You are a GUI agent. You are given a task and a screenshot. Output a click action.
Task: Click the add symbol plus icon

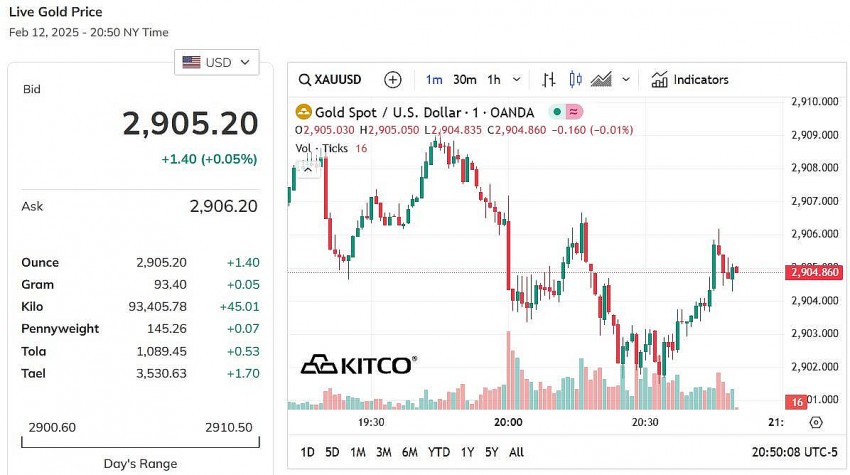(393, 80)
